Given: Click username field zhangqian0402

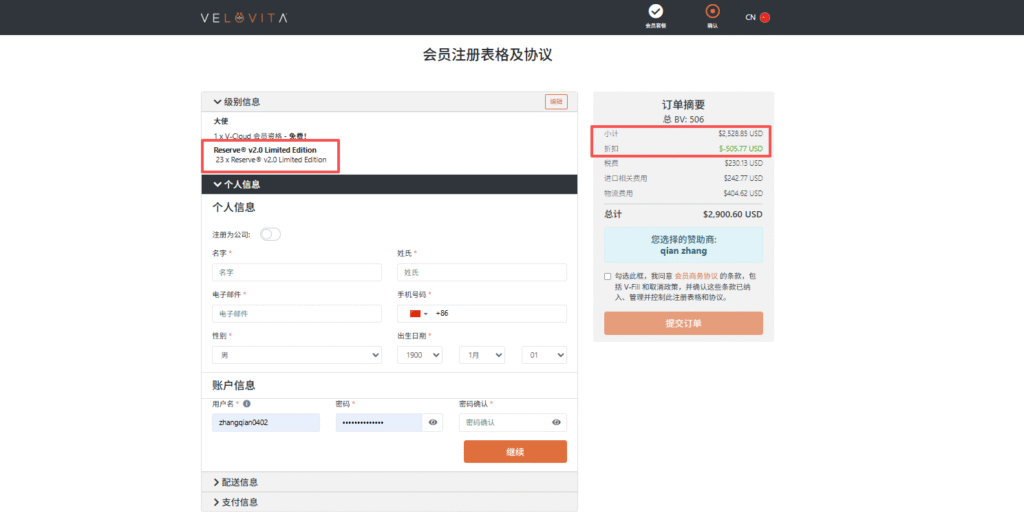Looking at the screenshot, I should (x=266, y=423).
